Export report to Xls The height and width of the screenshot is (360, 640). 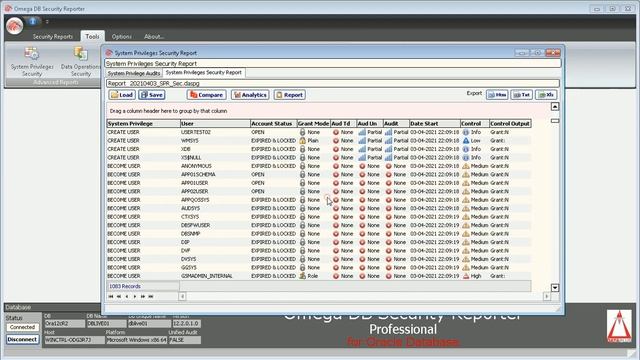point(546,95)
